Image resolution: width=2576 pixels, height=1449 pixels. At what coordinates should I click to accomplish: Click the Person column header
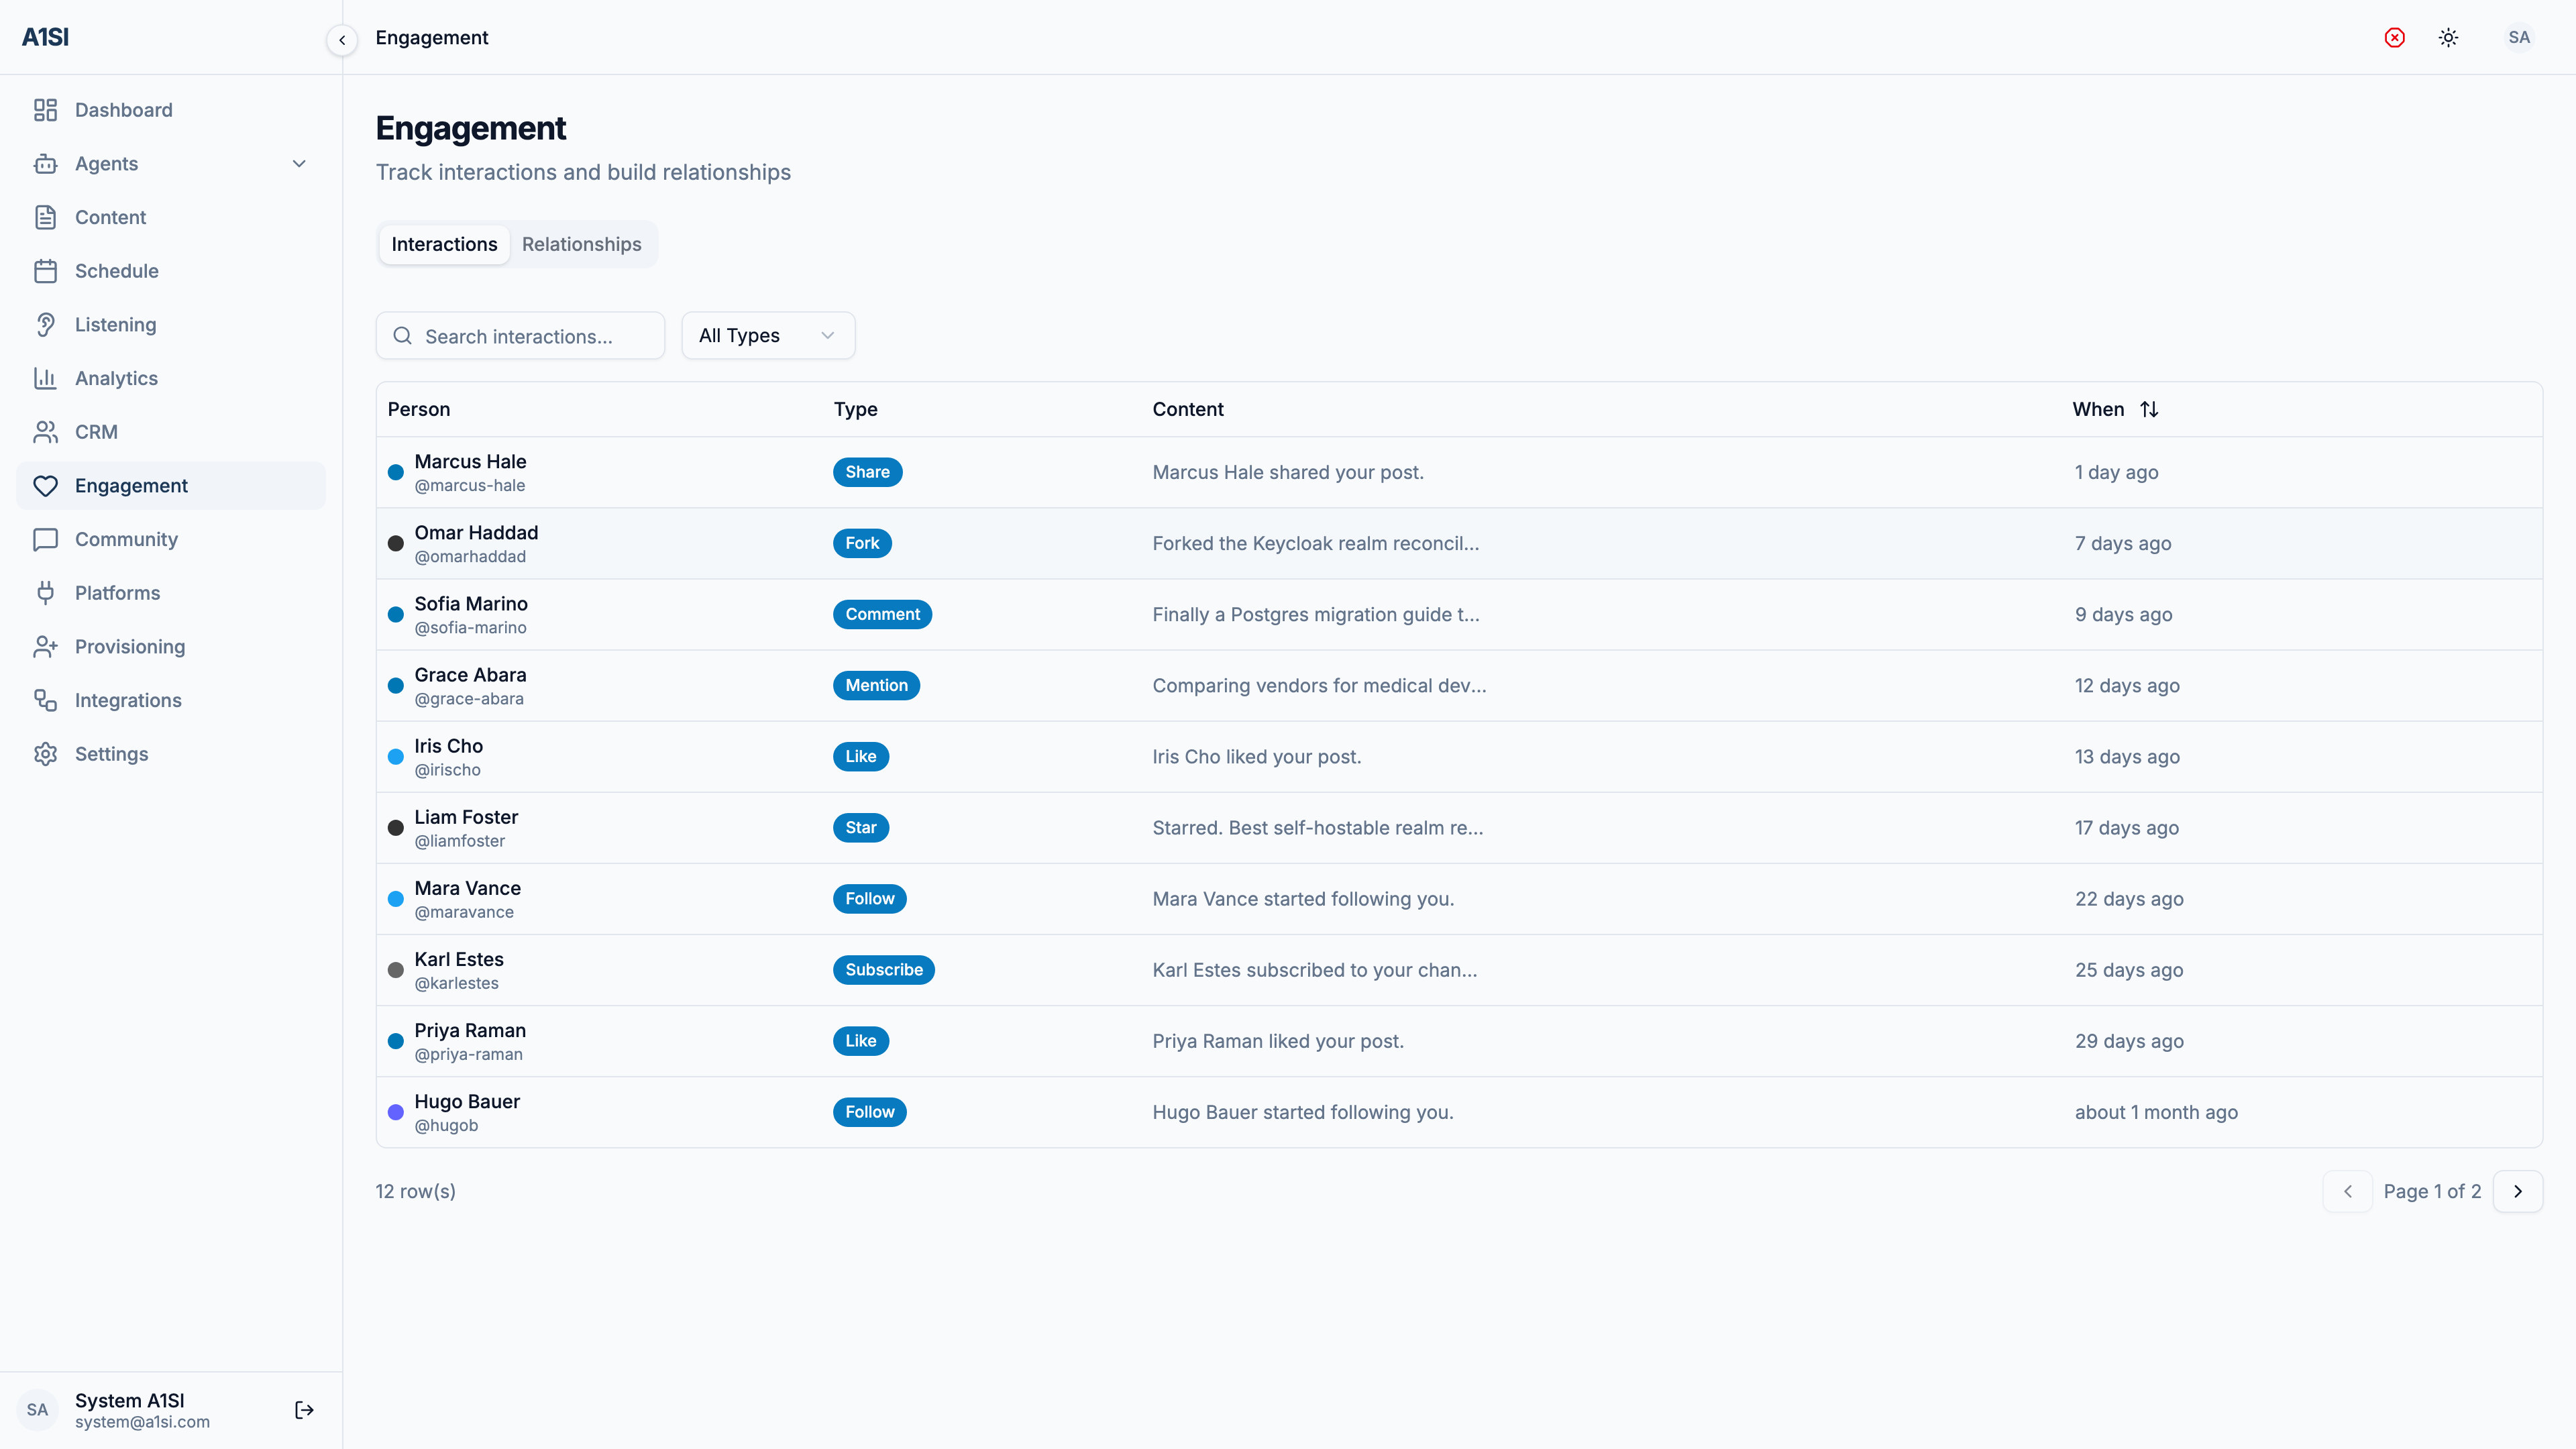click(x=419, y=409)
